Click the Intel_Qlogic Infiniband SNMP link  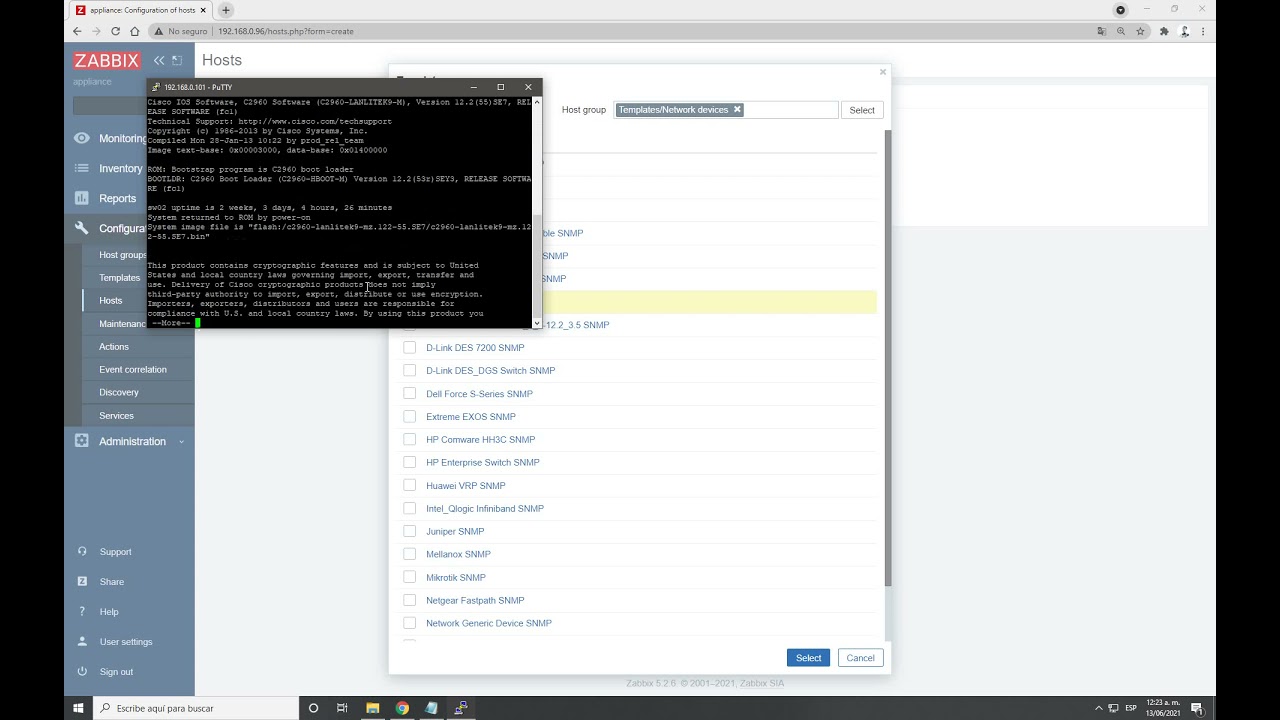[x=485, y=508]
